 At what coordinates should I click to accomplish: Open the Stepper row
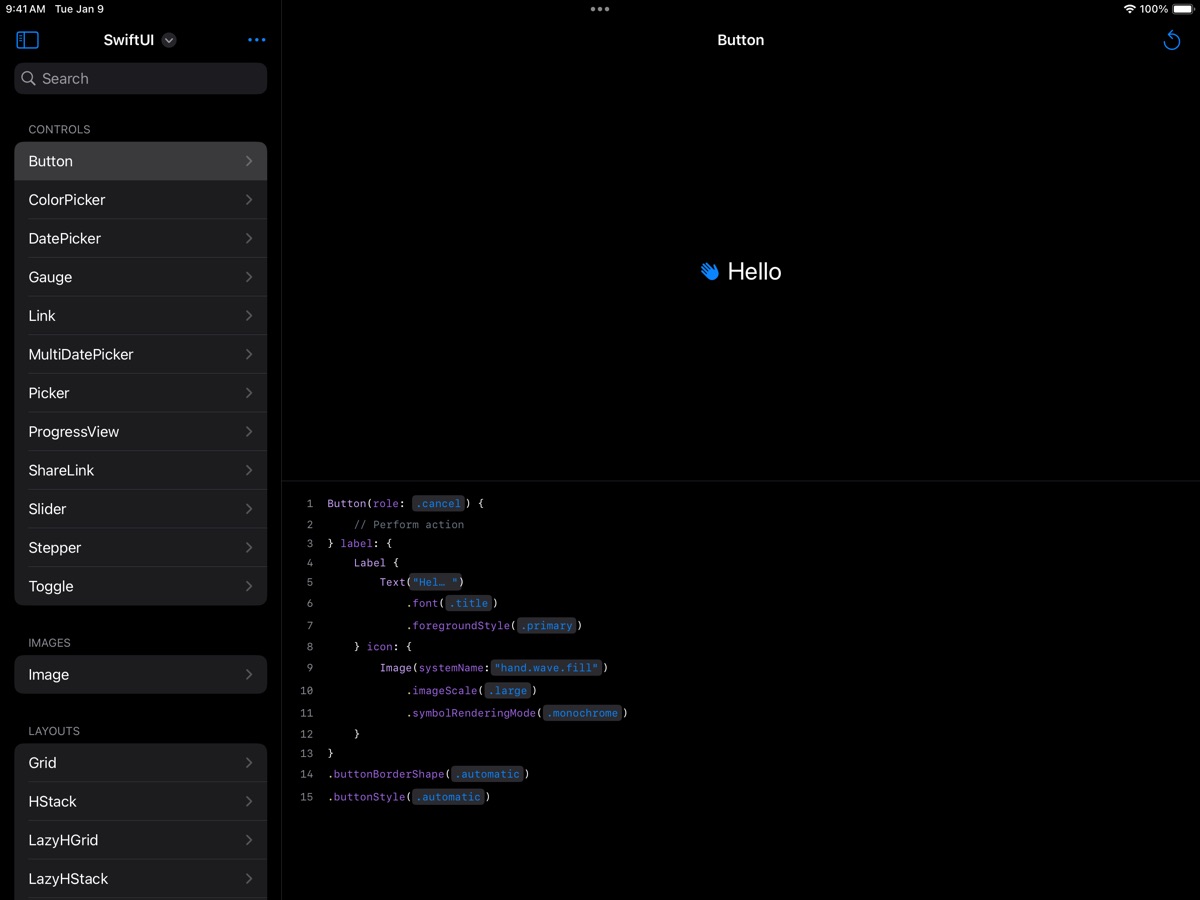tap(141, 548)
